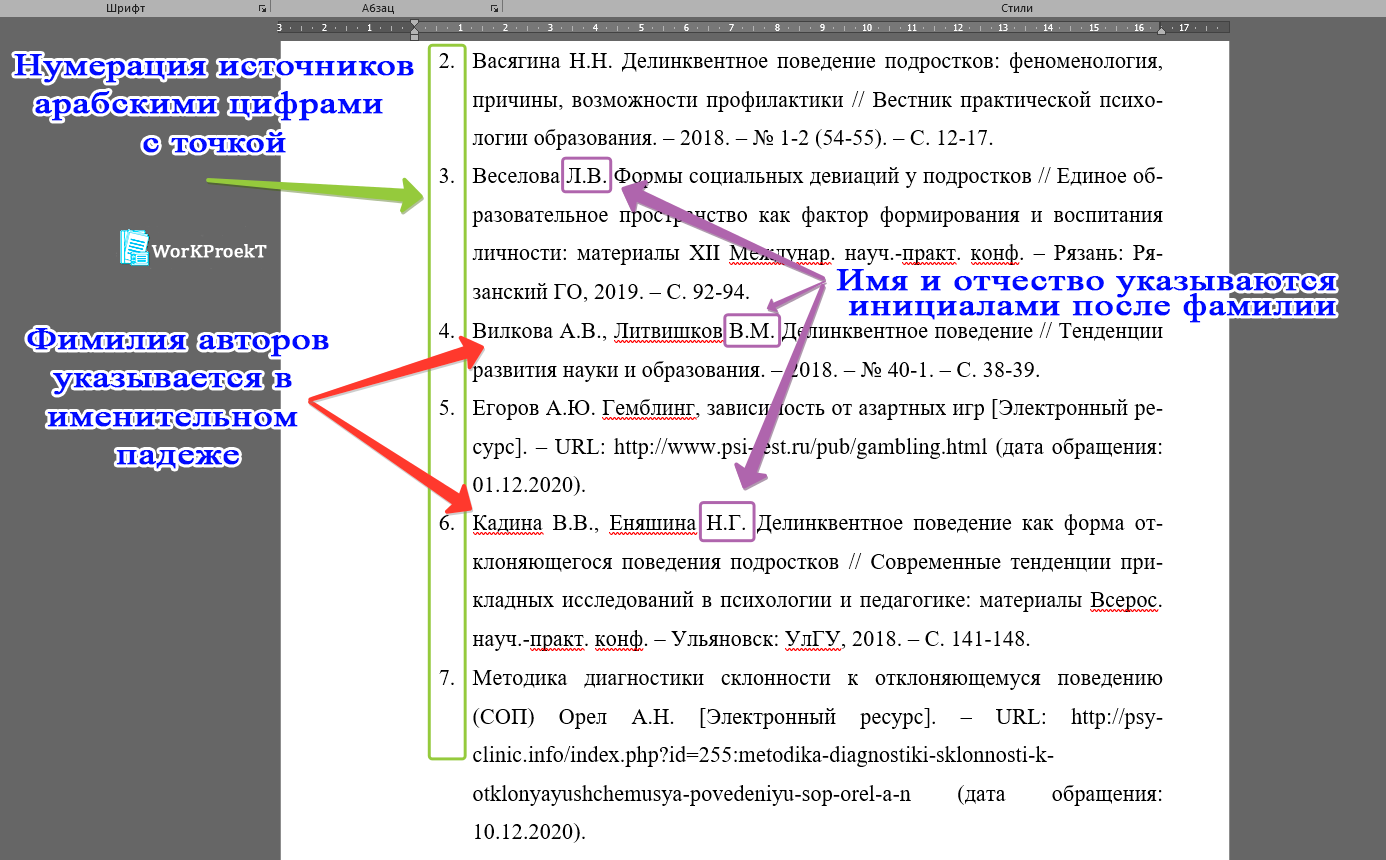1386x860 pixels.
Task: Click the annotation about арабскими цифрами numbering
Action: pyautogui.click(x=213, y=100)
